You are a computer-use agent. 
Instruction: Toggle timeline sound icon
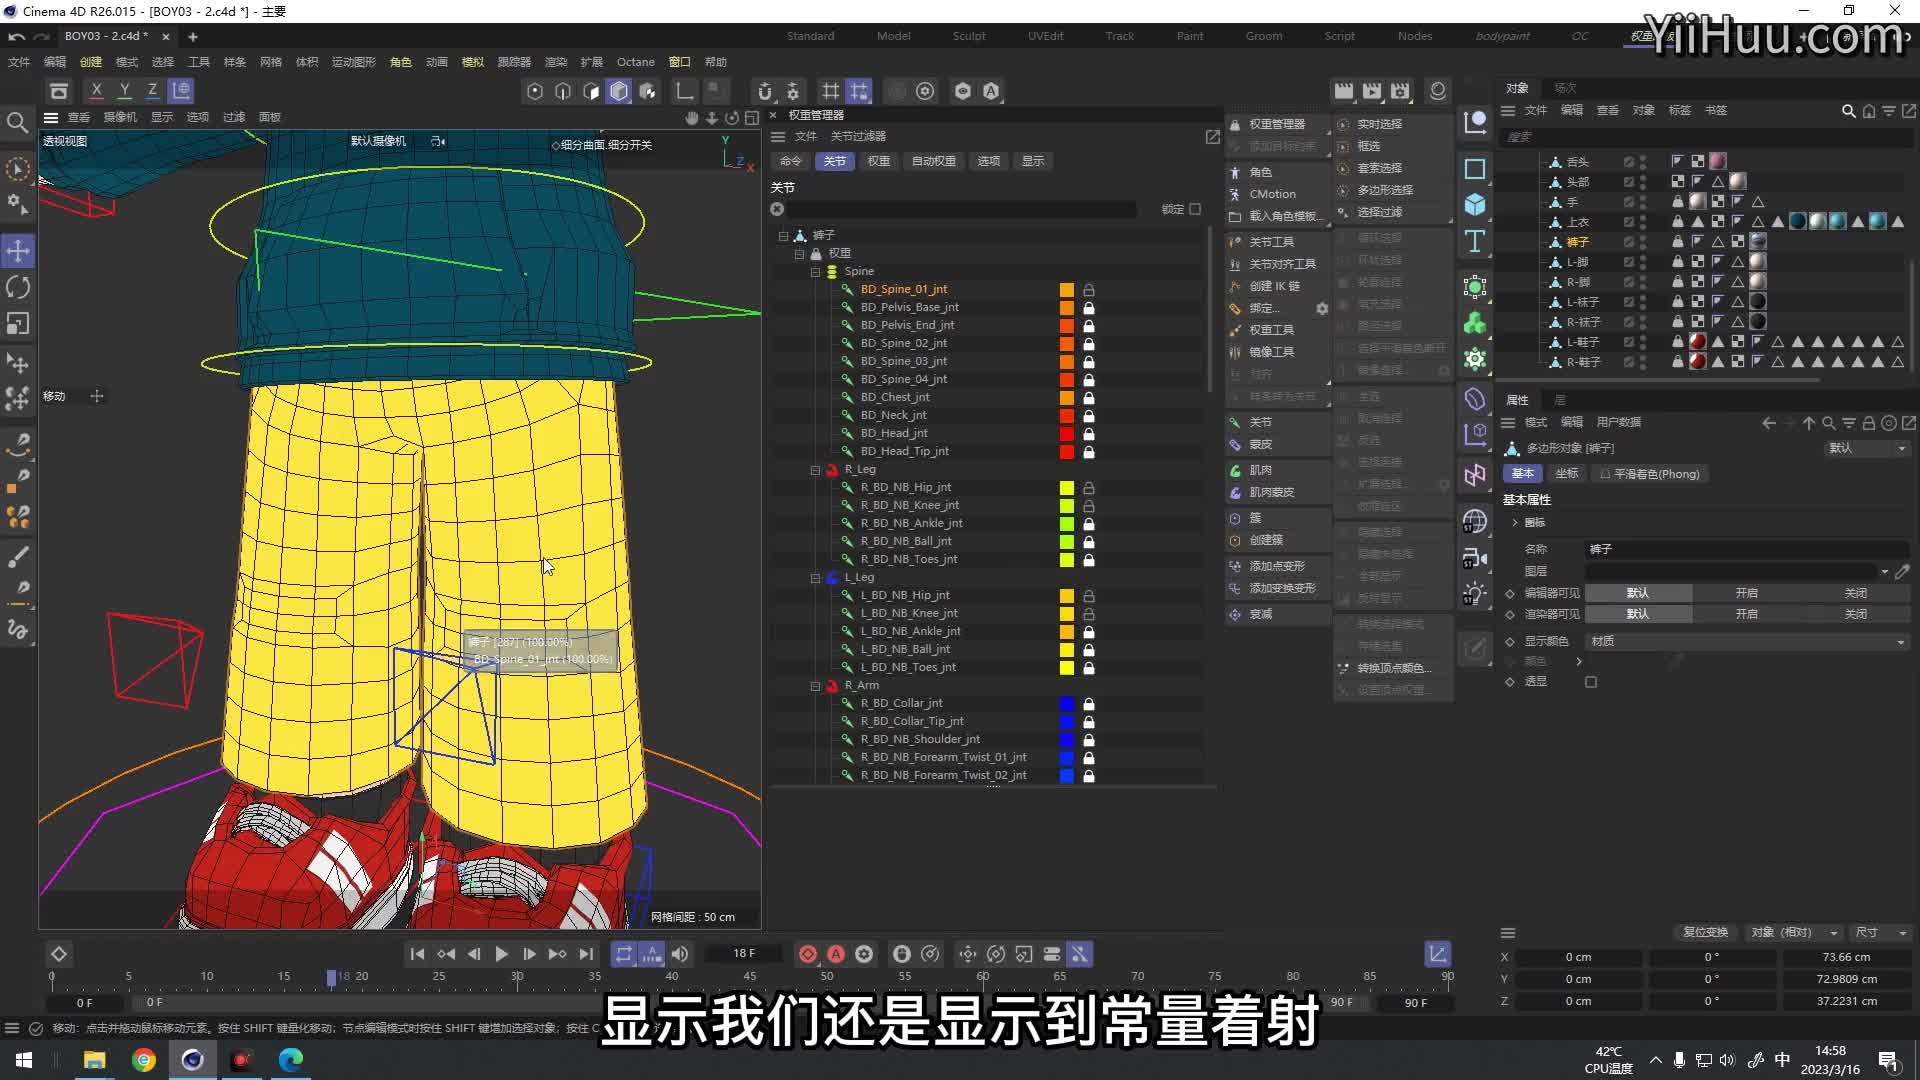pos(680,954)
